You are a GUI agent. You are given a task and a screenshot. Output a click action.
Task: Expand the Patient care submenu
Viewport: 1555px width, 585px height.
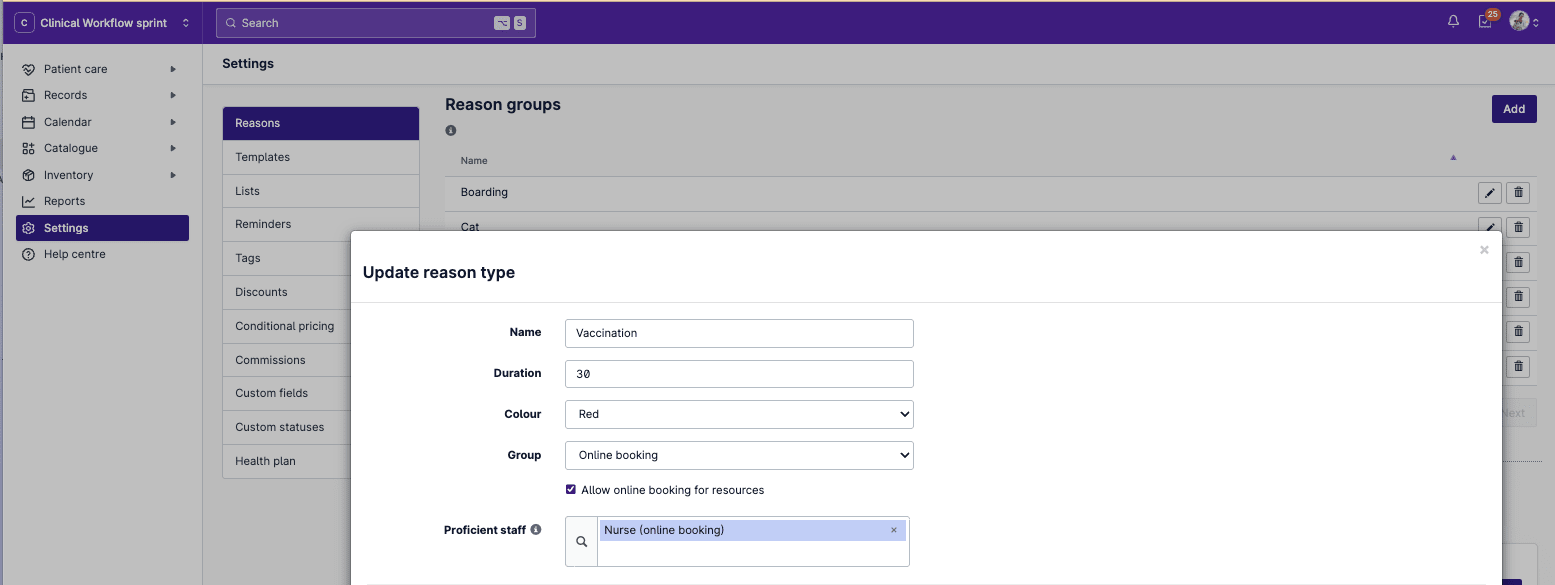(173, 69)
